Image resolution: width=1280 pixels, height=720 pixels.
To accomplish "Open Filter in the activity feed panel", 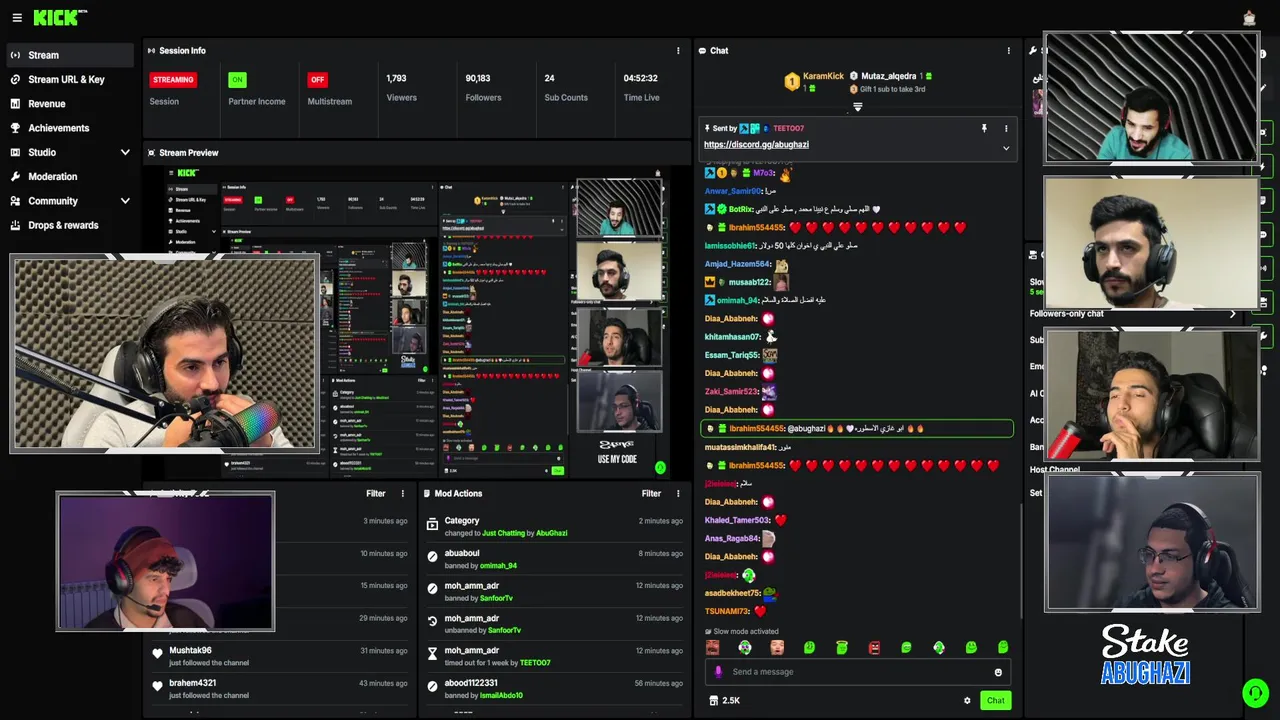I will point(375,493).
